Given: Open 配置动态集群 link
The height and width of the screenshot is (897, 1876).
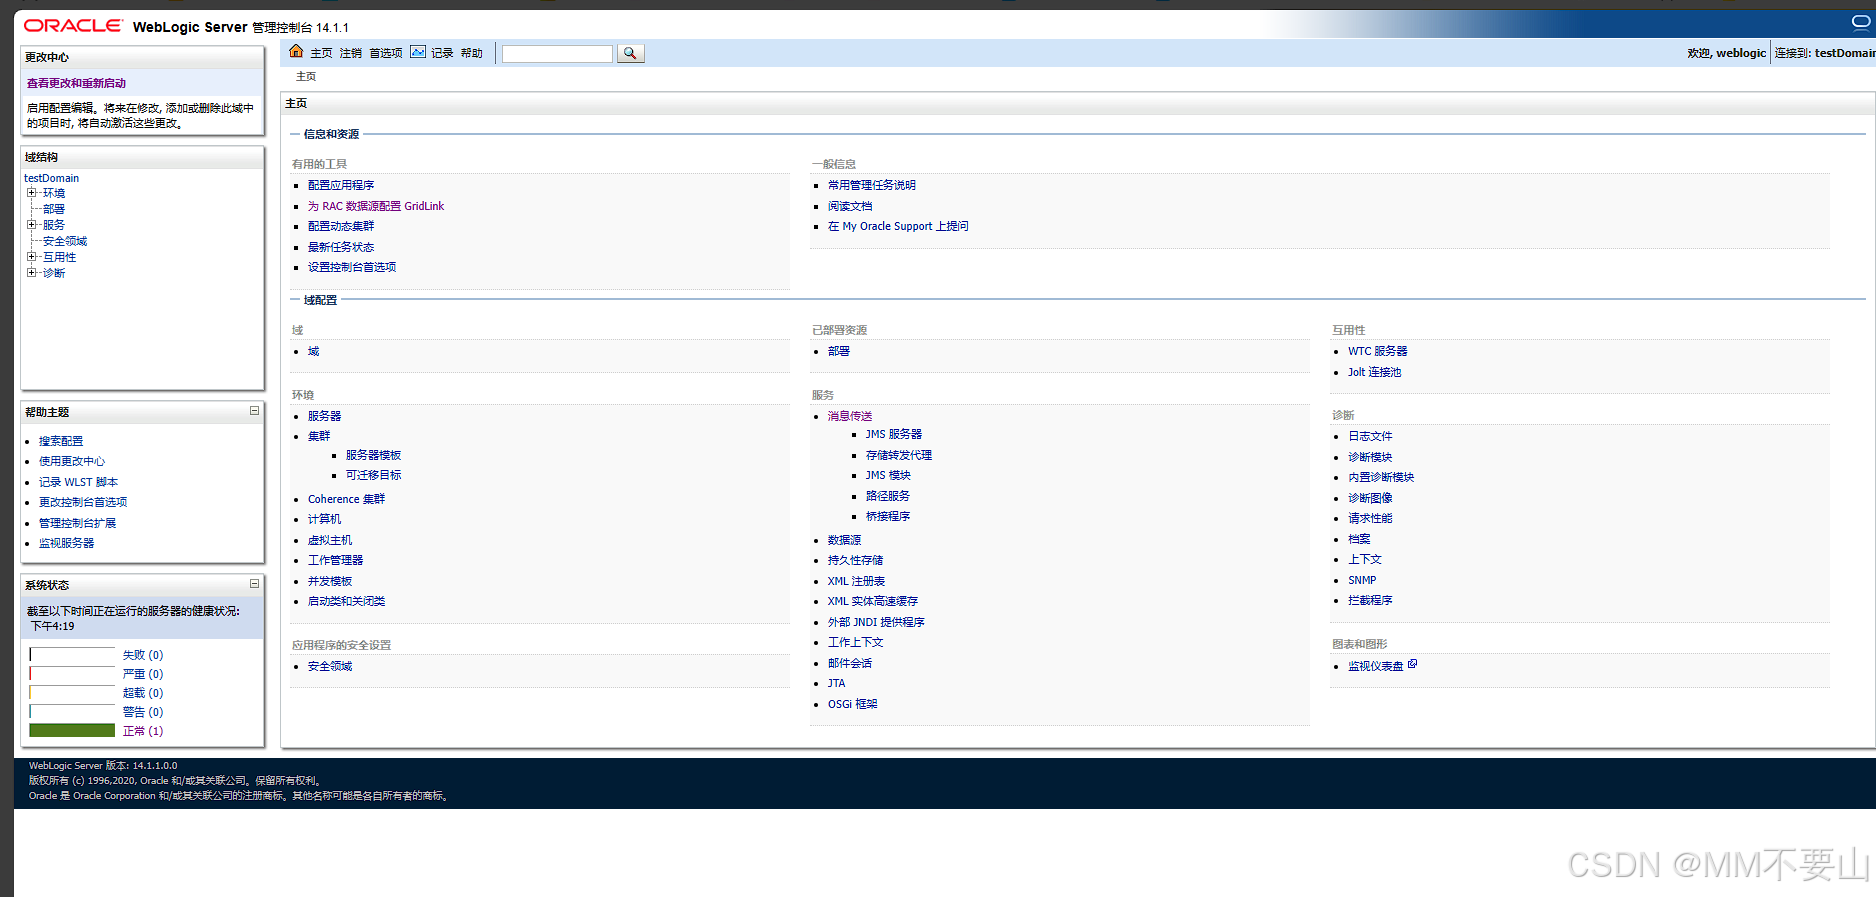Looking at the screenshot, I should [341, 226].
